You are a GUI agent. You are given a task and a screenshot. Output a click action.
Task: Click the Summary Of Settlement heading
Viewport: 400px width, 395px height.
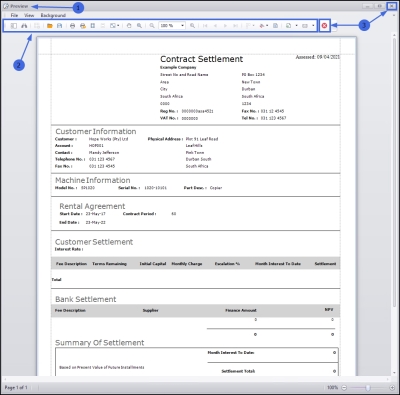(100, 343)
